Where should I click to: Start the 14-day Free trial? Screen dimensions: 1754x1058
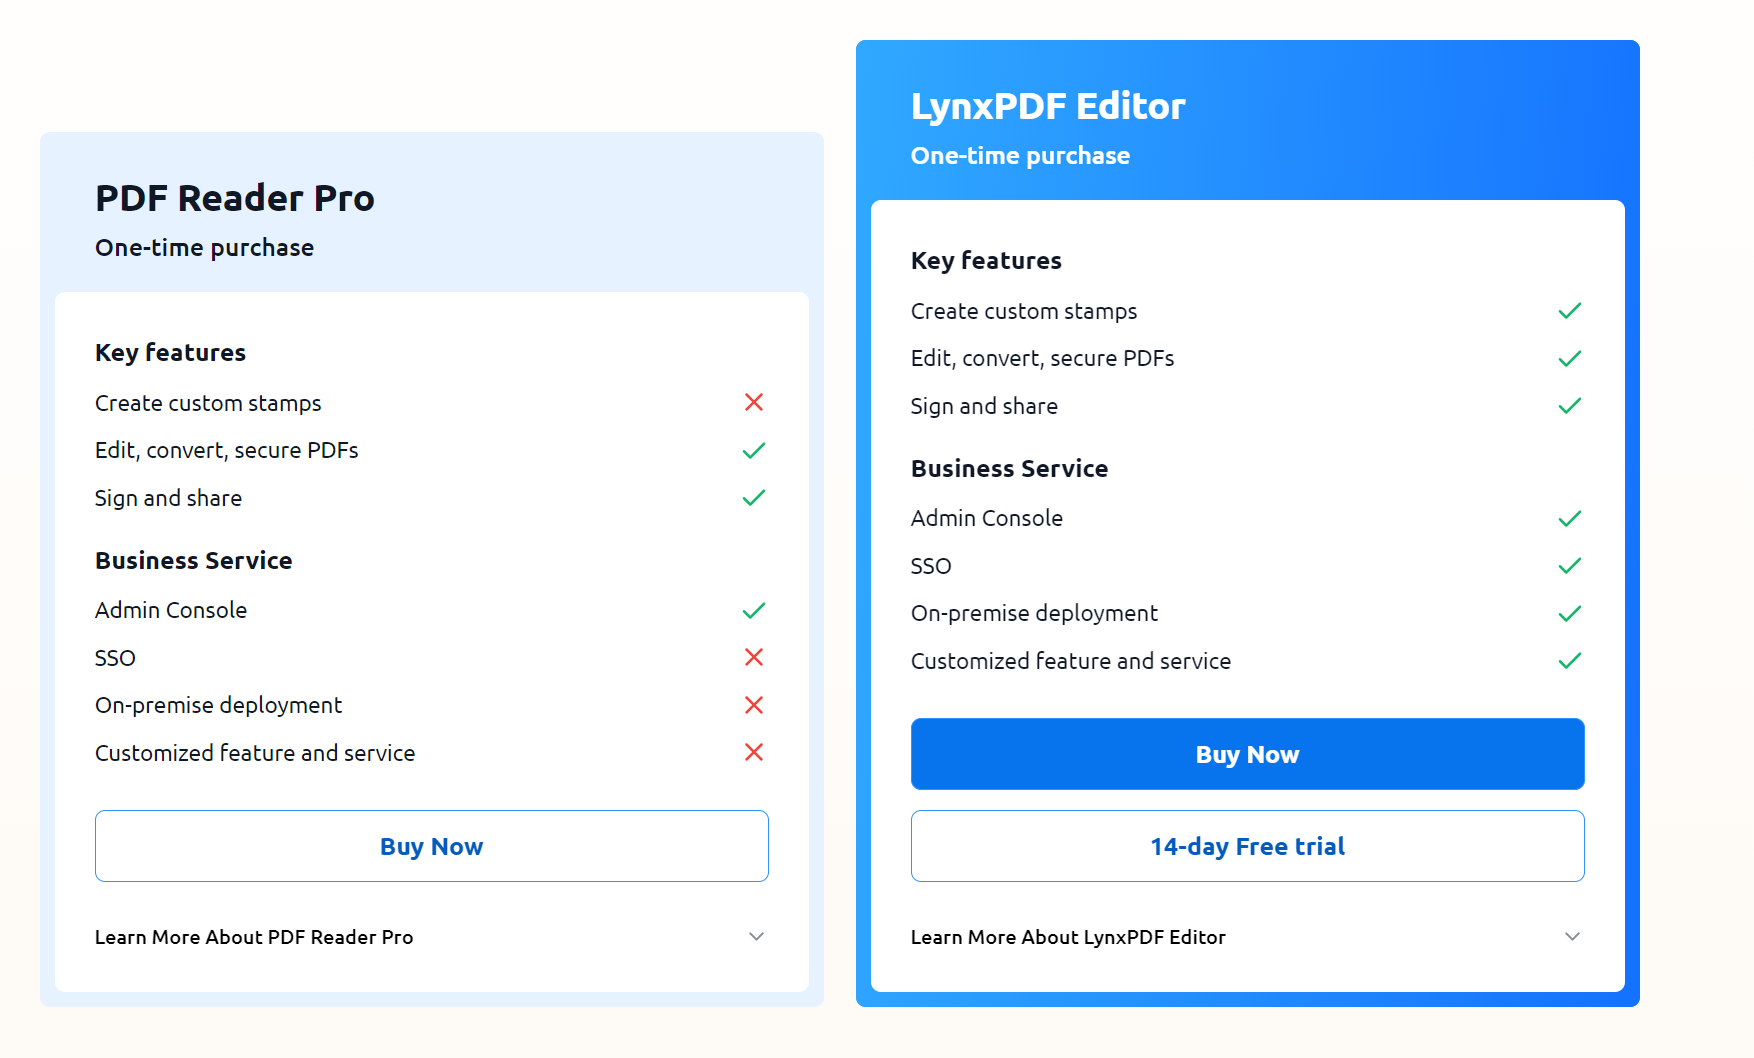point(1248,846)
